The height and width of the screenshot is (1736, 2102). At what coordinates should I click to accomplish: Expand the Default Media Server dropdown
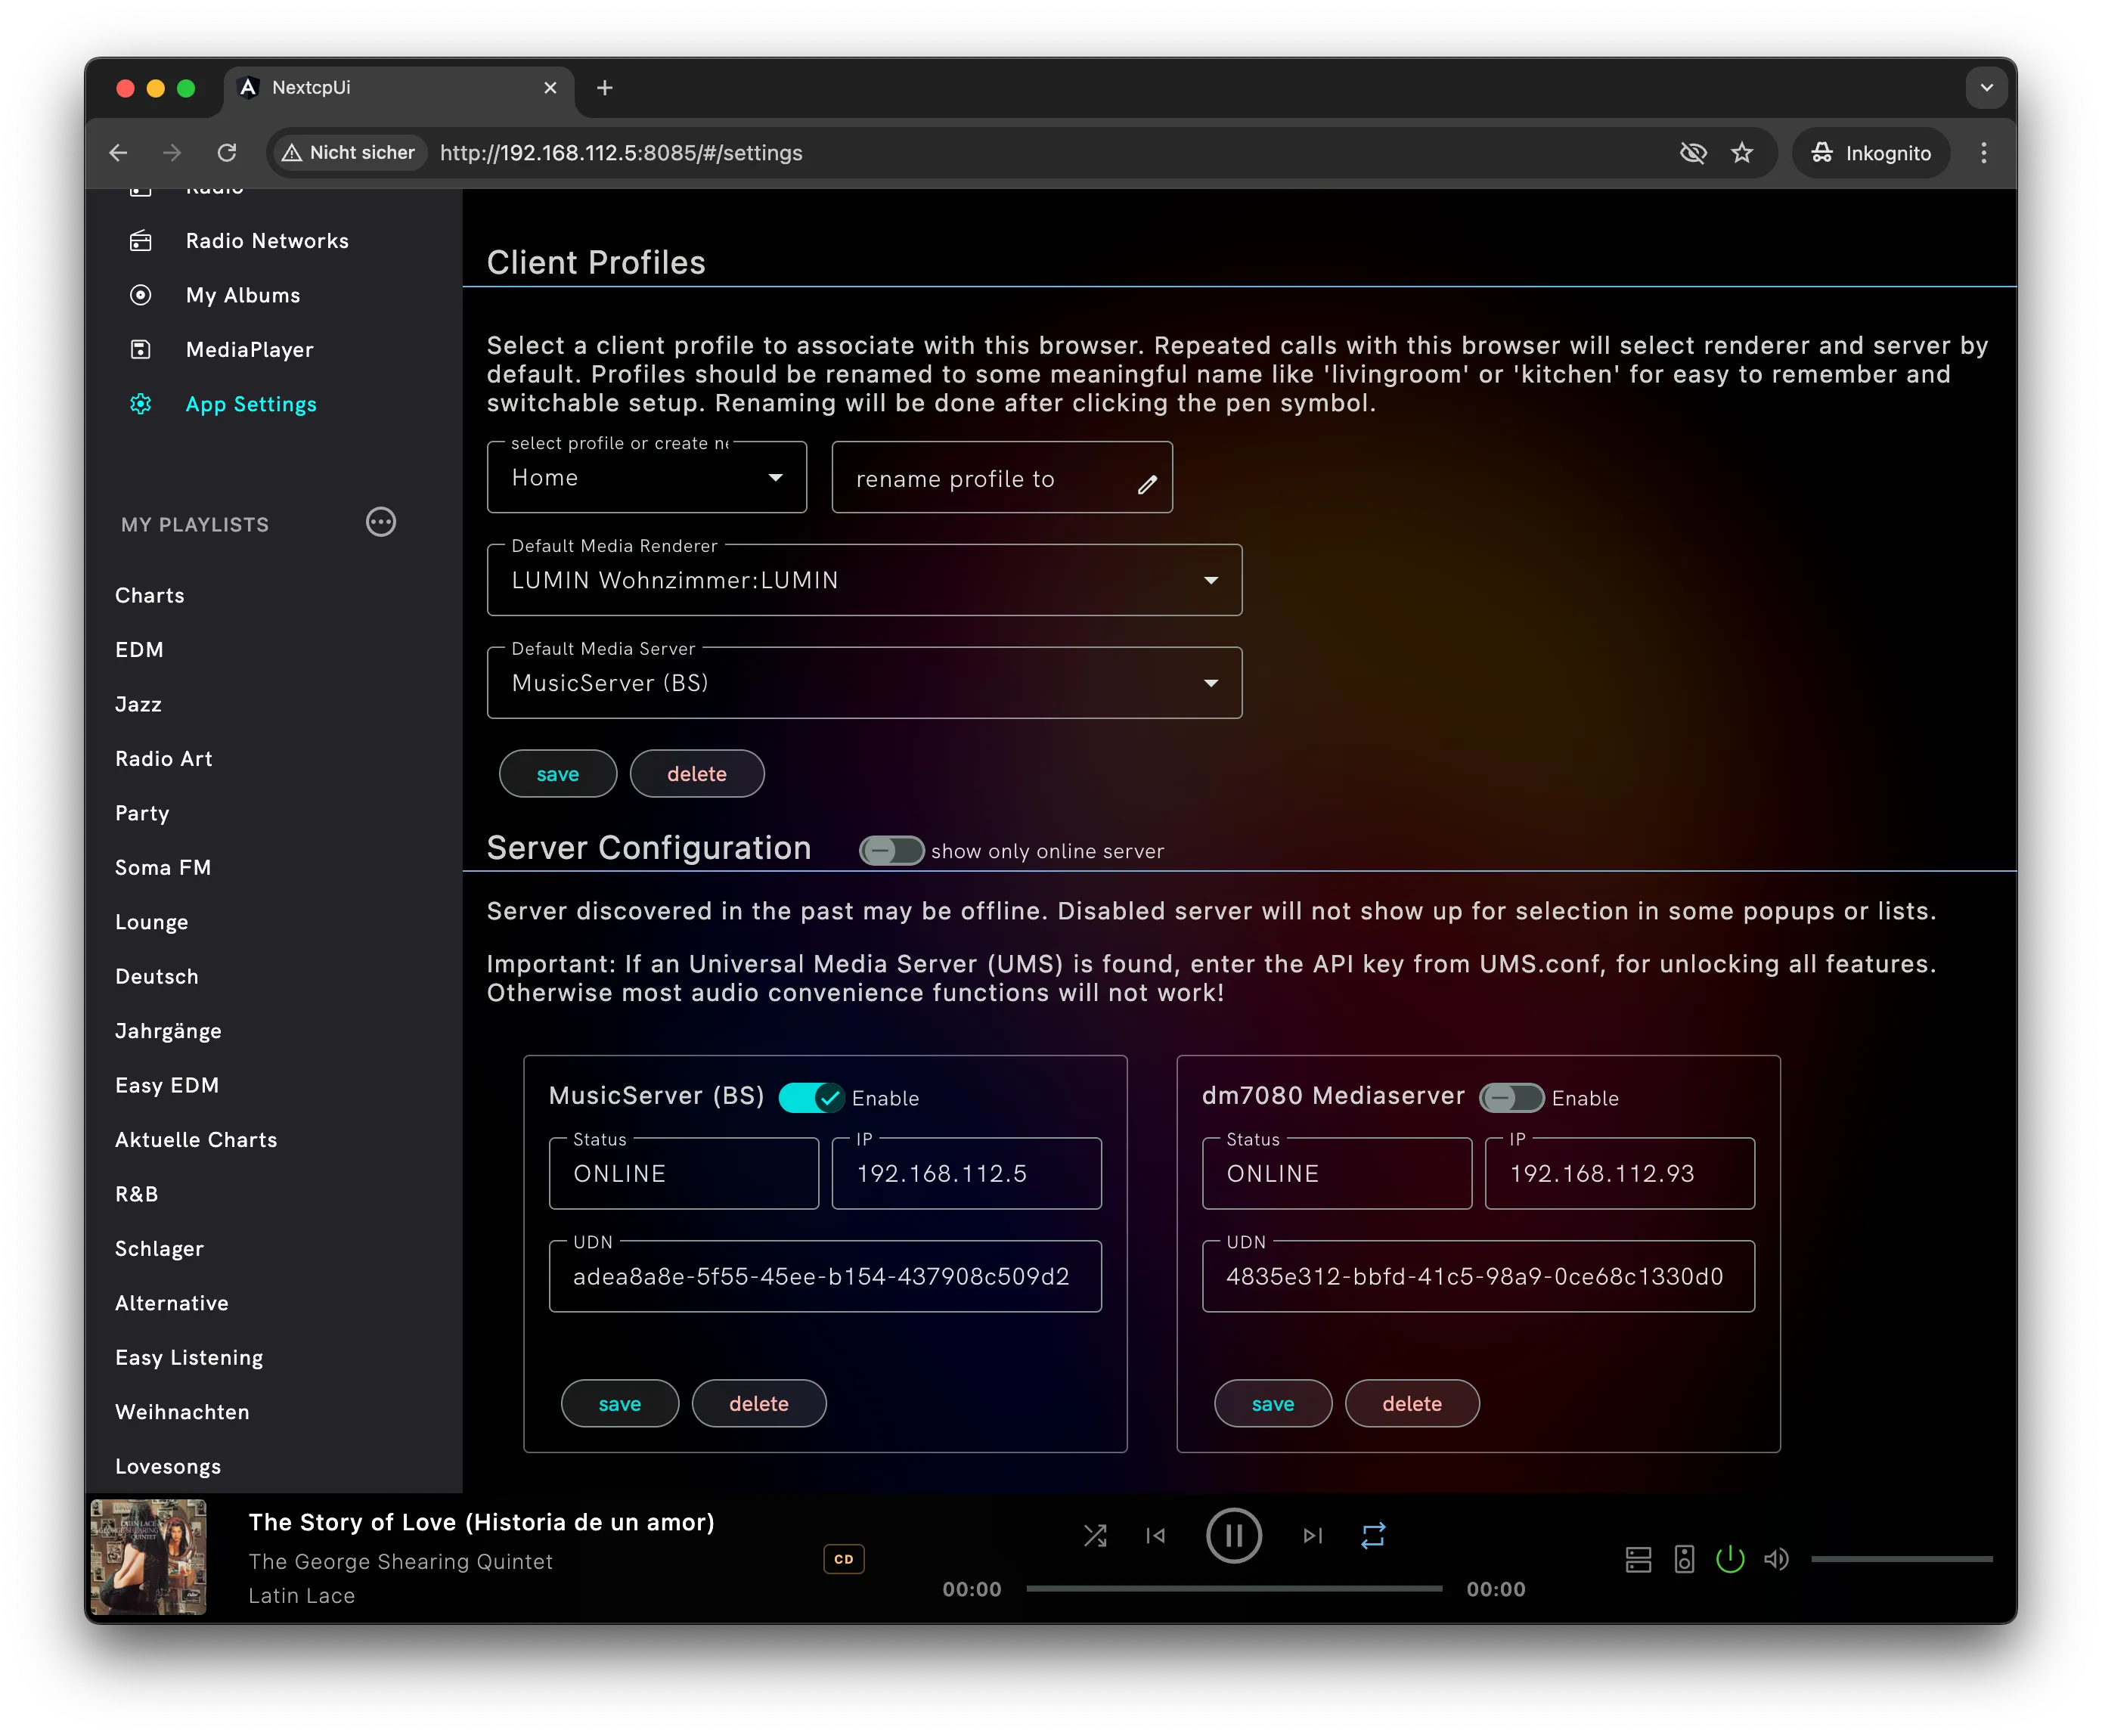(864, 683)
